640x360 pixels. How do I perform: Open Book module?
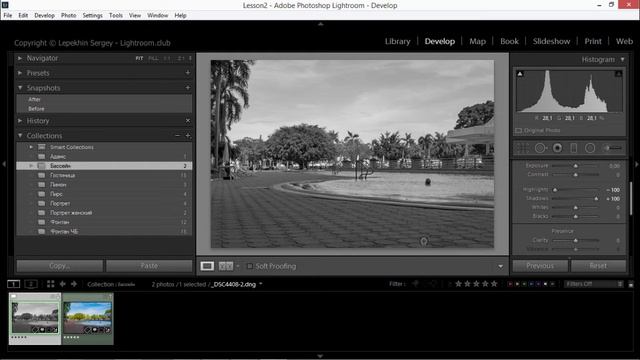pyautogui.click(x=509, y=41)
